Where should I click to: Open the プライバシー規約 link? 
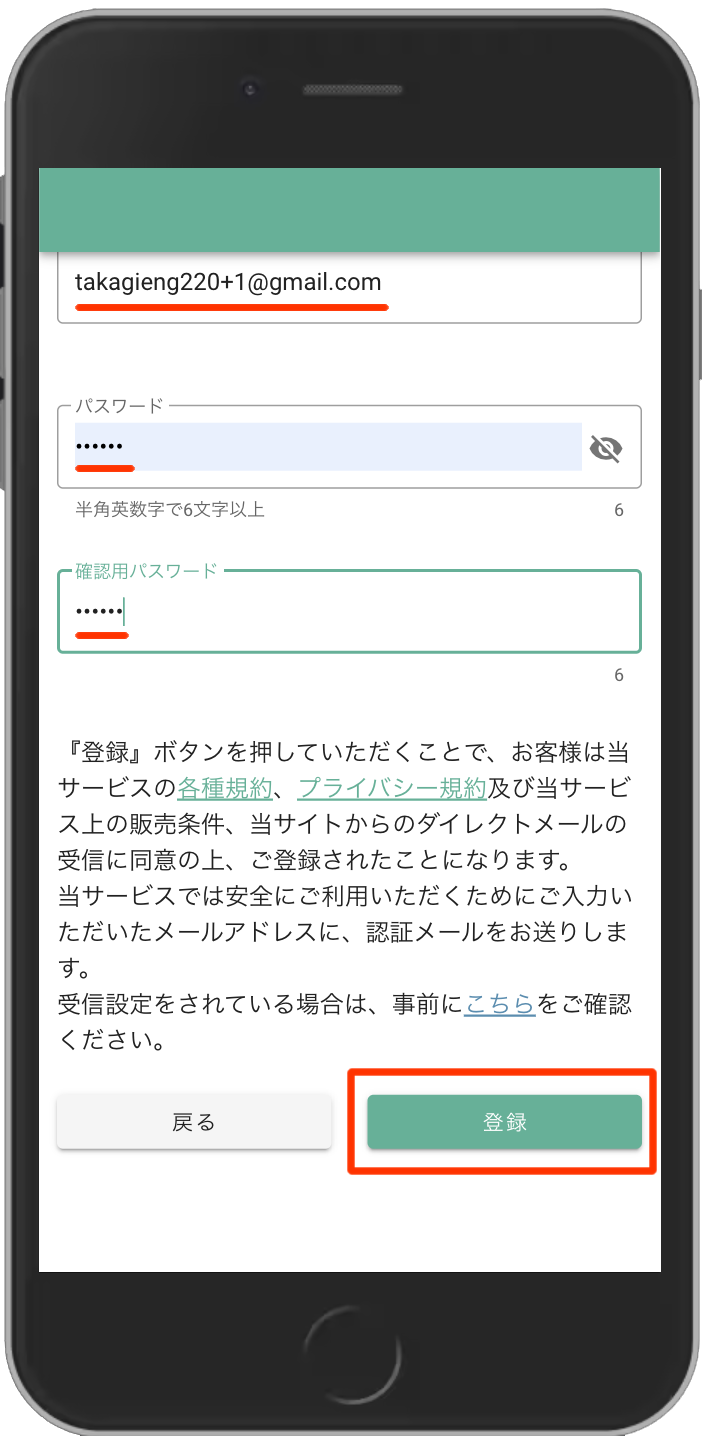[392, 788]
